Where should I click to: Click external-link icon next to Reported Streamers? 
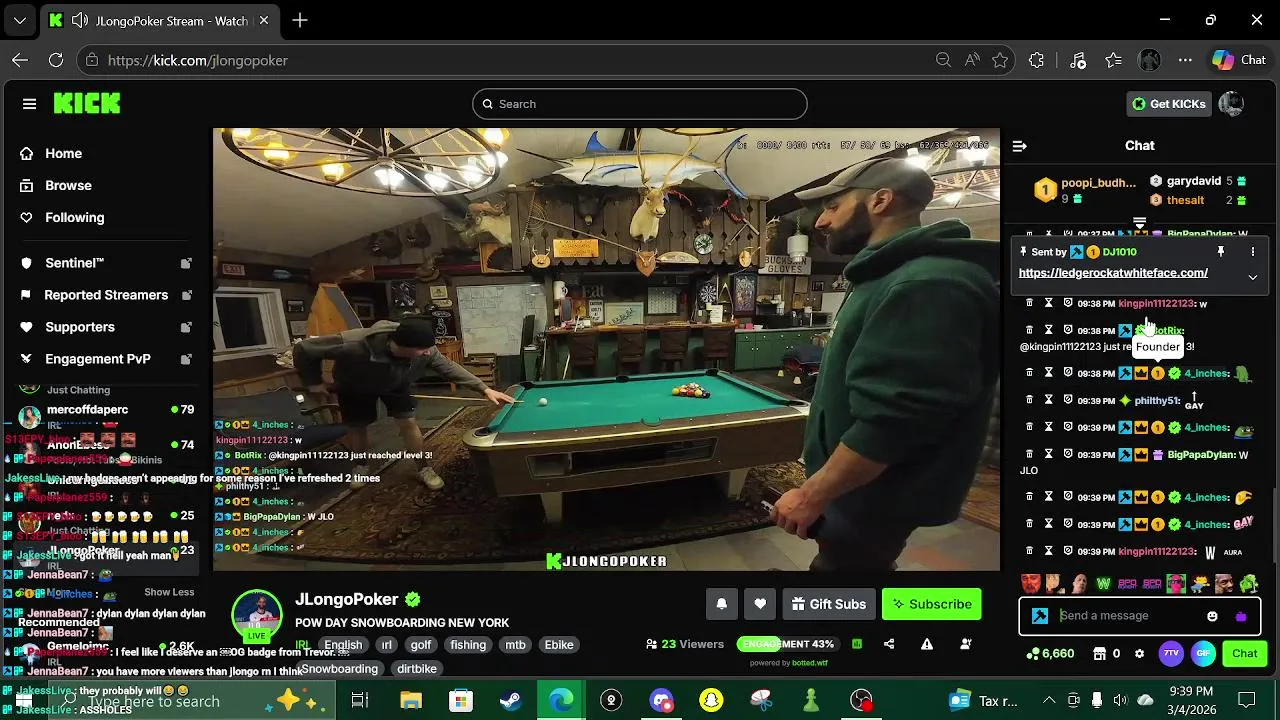tap(186, 295)
